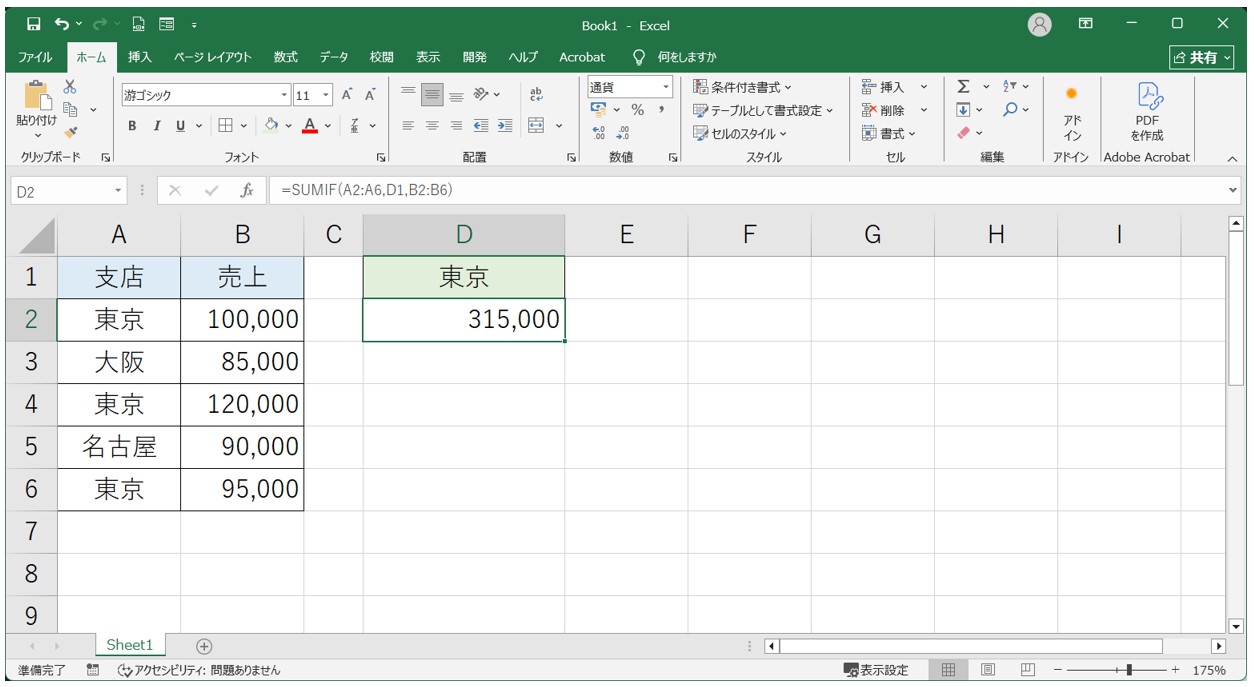The image size is (1254, 687).
Task: Switch to Page Layout view
Action: pyautogui.click(x=988, y=670)
